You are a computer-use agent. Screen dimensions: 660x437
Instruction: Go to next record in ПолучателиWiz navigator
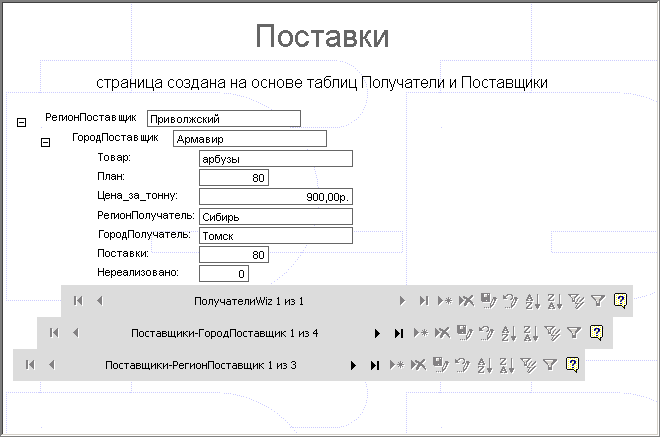[402, 301]
